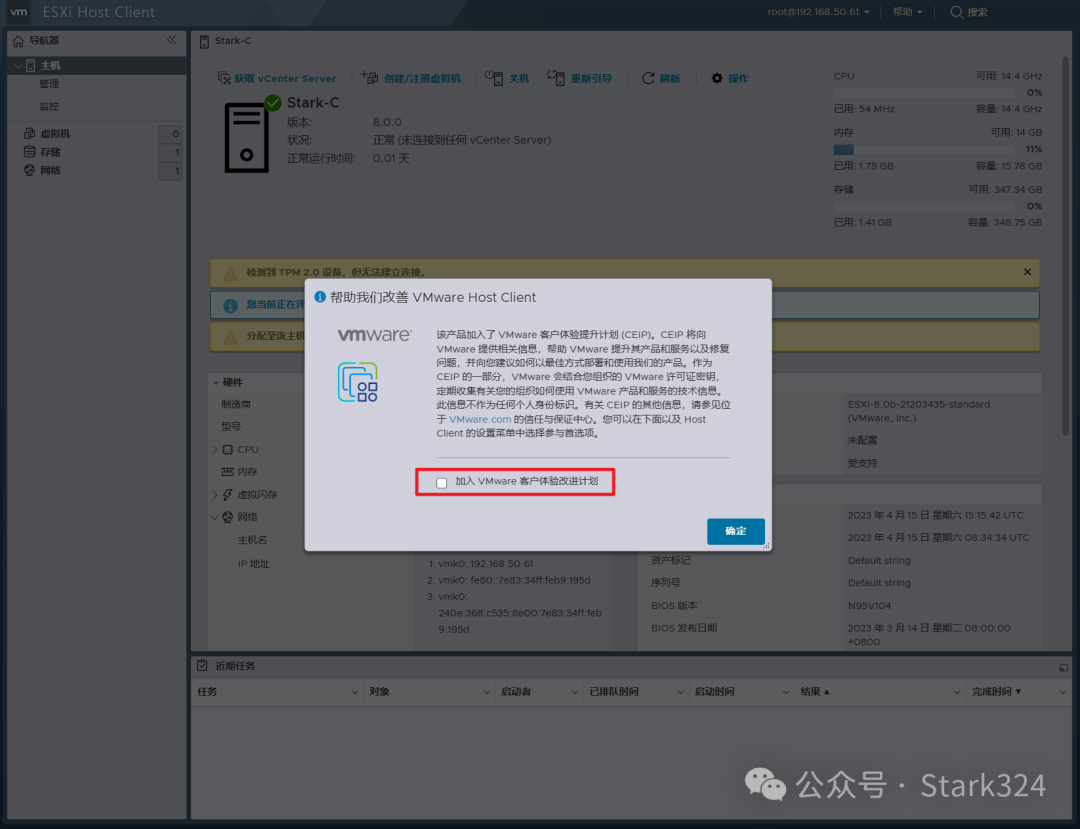Click the Stark-C host server icon
The height and width of the screenshot is (829, 1080).
point(247,138)
